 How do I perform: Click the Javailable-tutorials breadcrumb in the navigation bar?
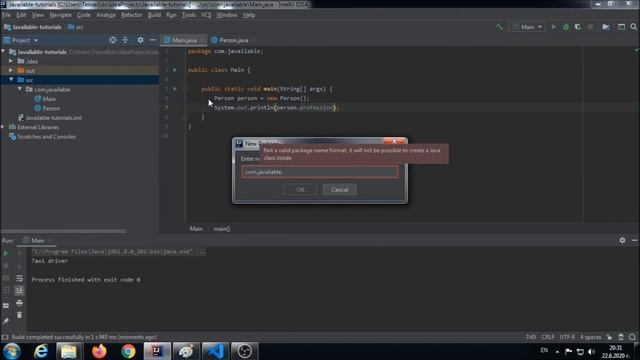click(33, 27)
